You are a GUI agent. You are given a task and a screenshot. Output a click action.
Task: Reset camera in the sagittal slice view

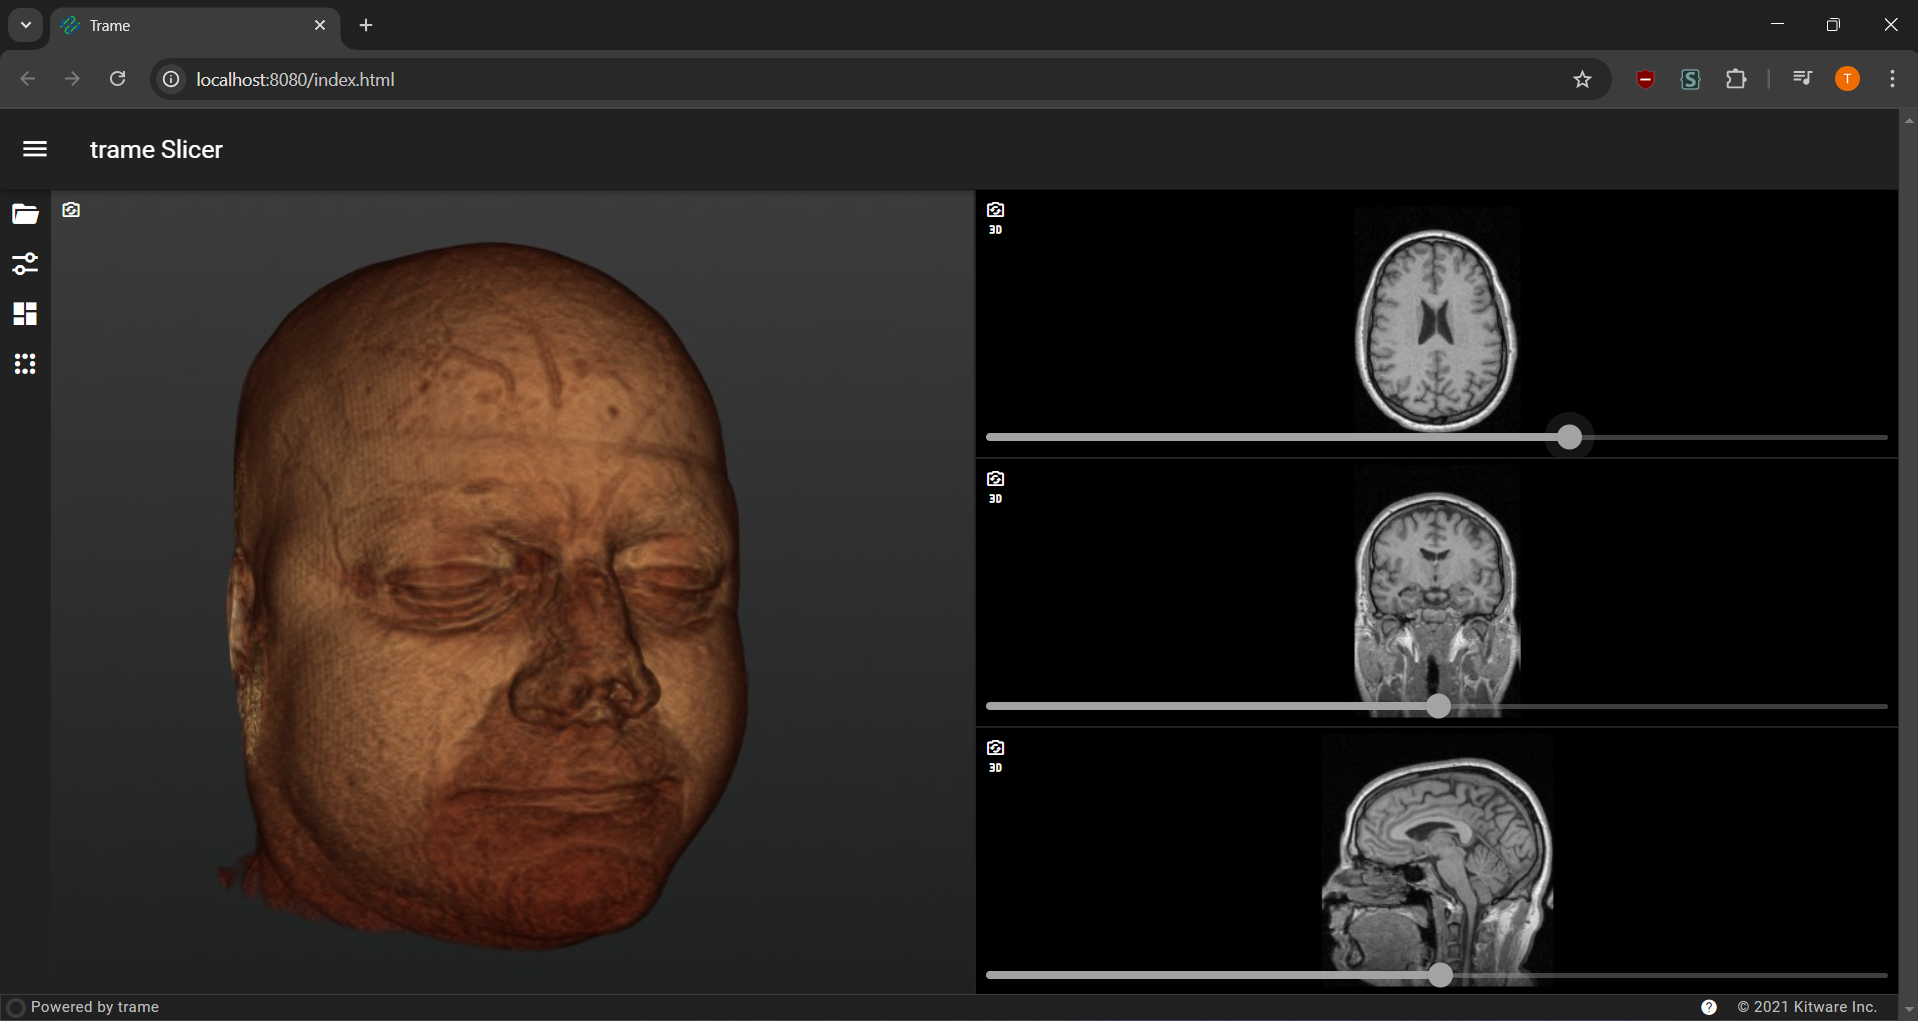tap(995, 748)
